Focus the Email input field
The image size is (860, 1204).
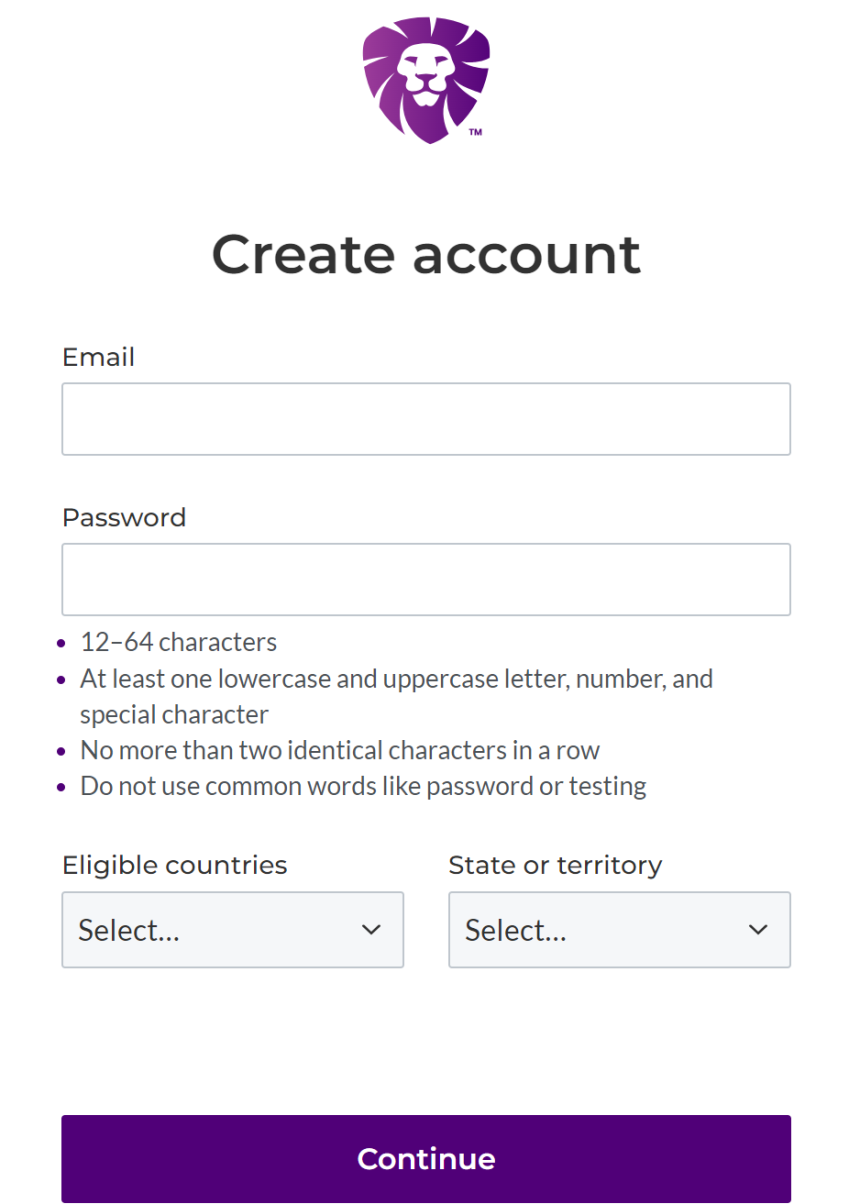426,419
